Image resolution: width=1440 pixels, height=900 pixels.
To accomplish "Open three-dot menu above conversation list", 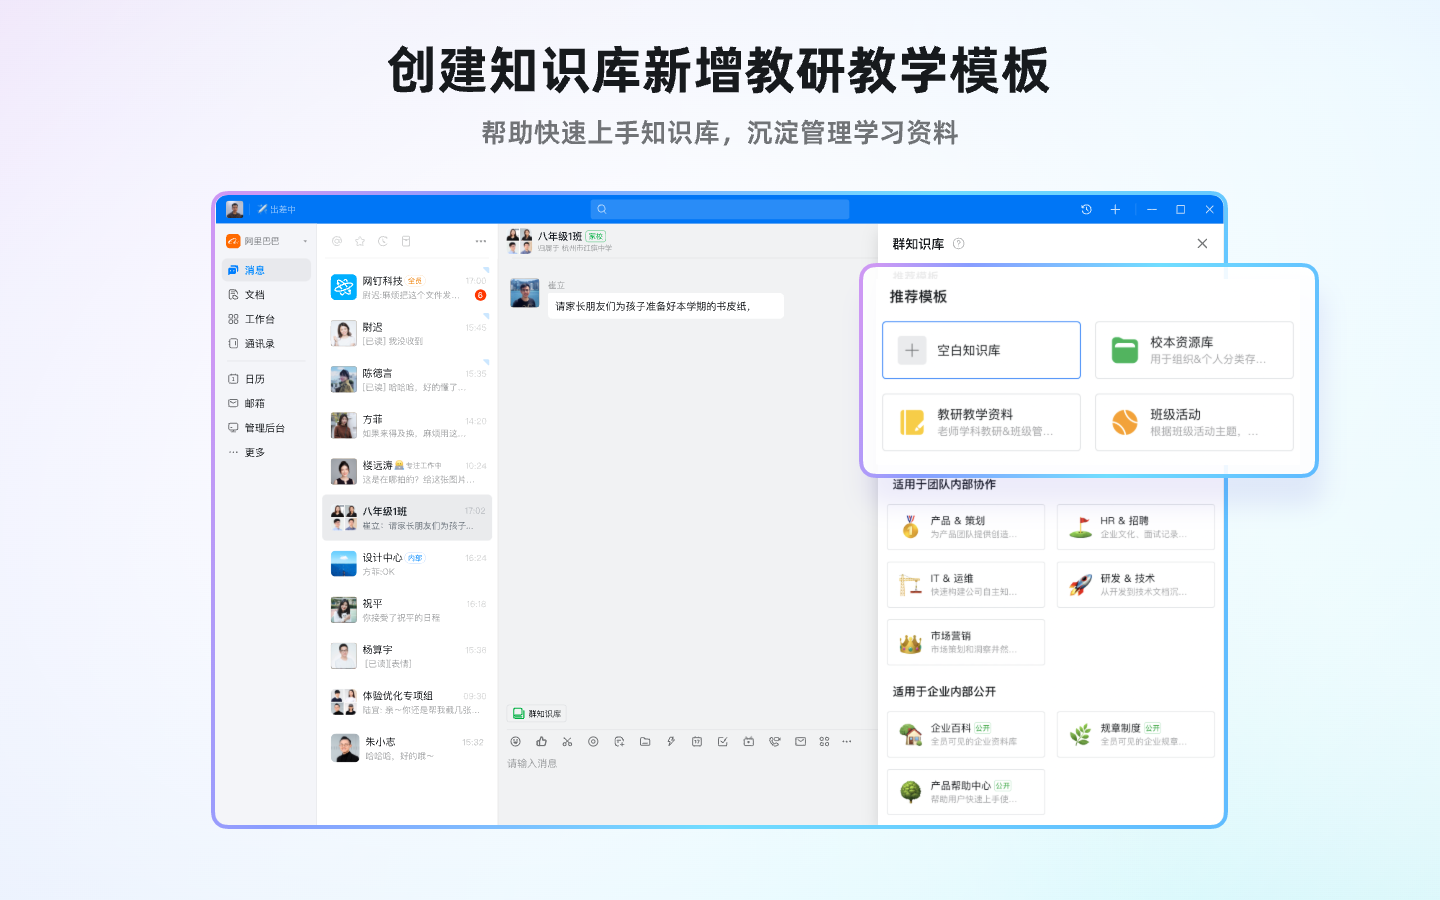I will tap(481, 241).
